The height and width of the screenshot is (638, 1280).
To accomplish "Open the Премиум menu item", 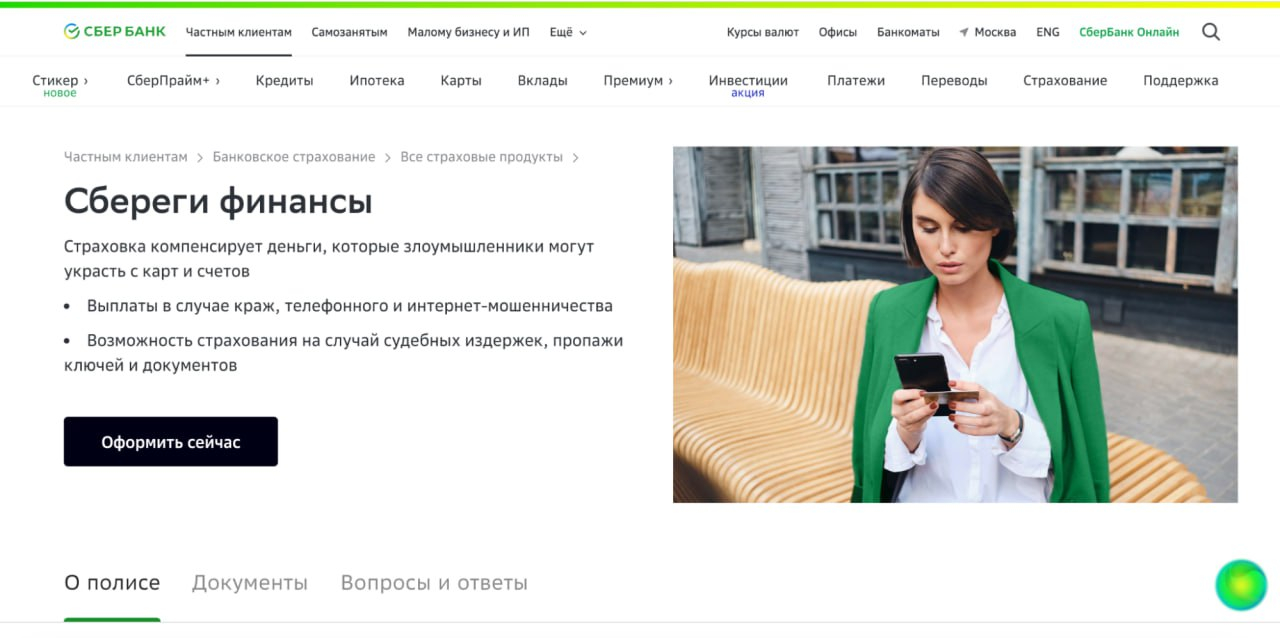I will 638,81.
